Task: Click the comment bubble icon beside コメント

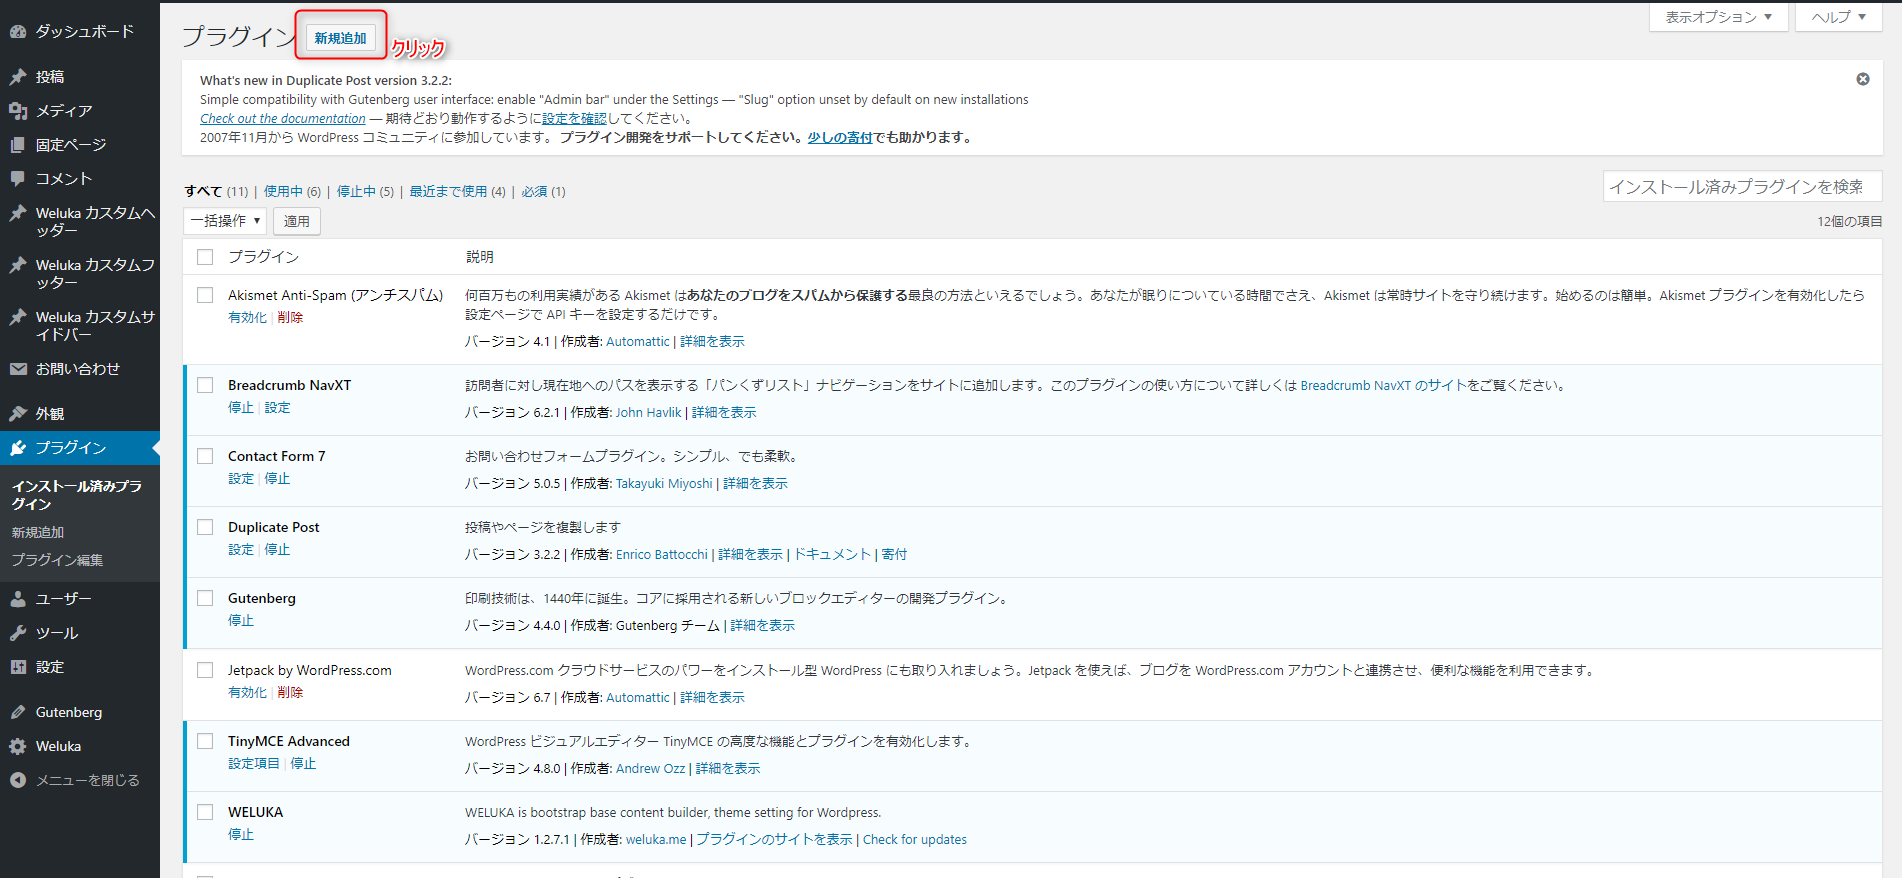Action: 18,179
